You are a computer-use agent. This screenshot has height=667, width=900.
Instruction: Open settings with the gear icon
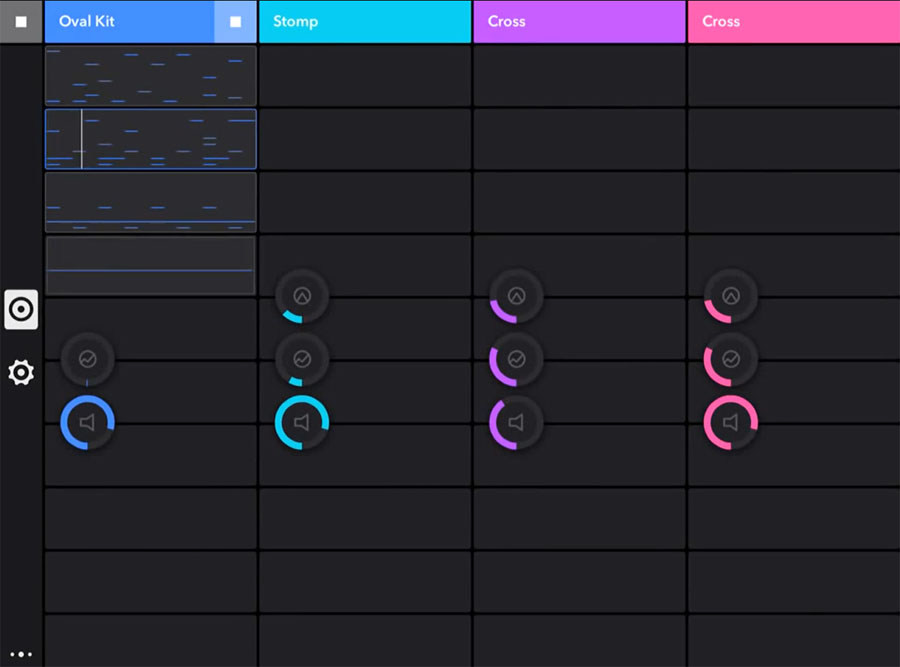pyautogui.click(x=21, y=373)
